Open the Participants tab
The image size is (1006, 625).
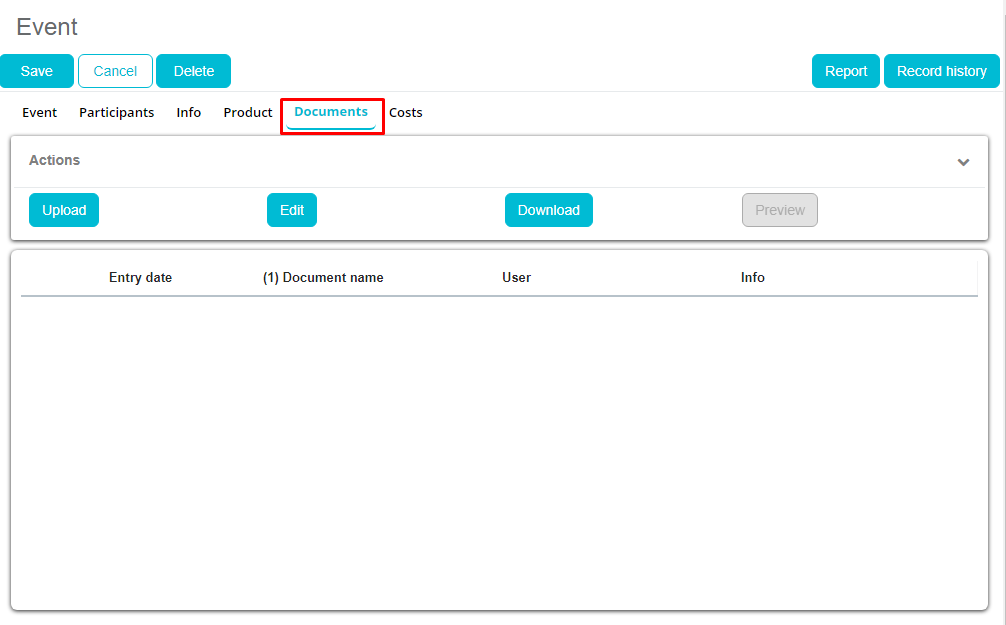click(116, 113)
